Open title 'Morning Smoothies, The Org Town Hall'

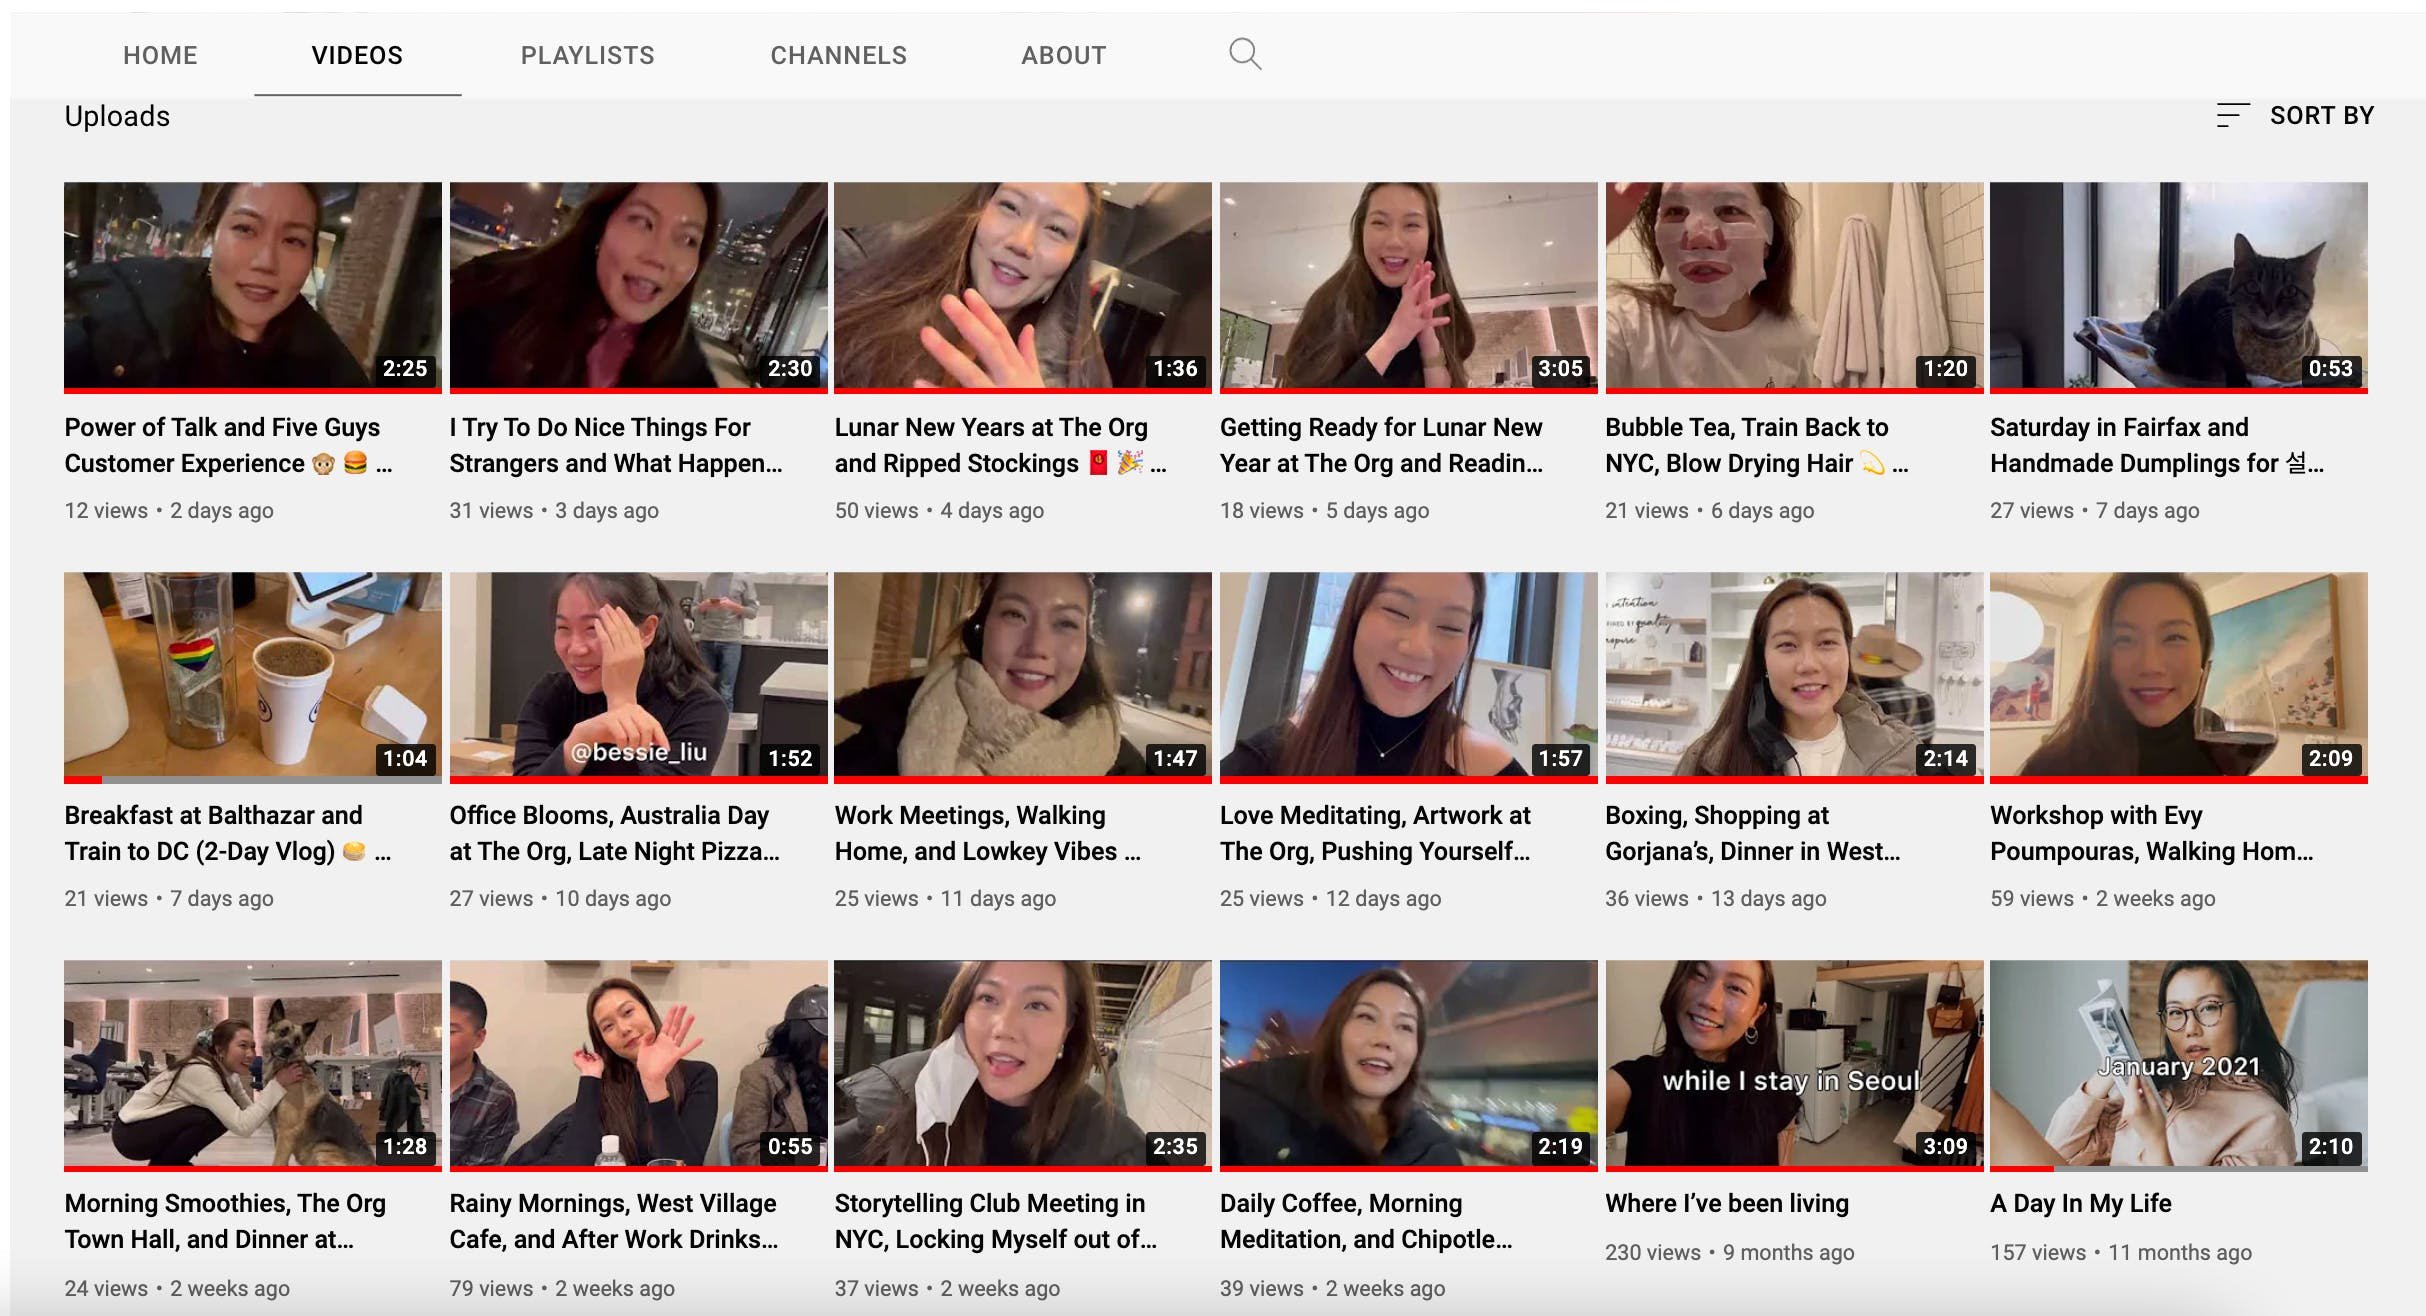coord(225,1221)
